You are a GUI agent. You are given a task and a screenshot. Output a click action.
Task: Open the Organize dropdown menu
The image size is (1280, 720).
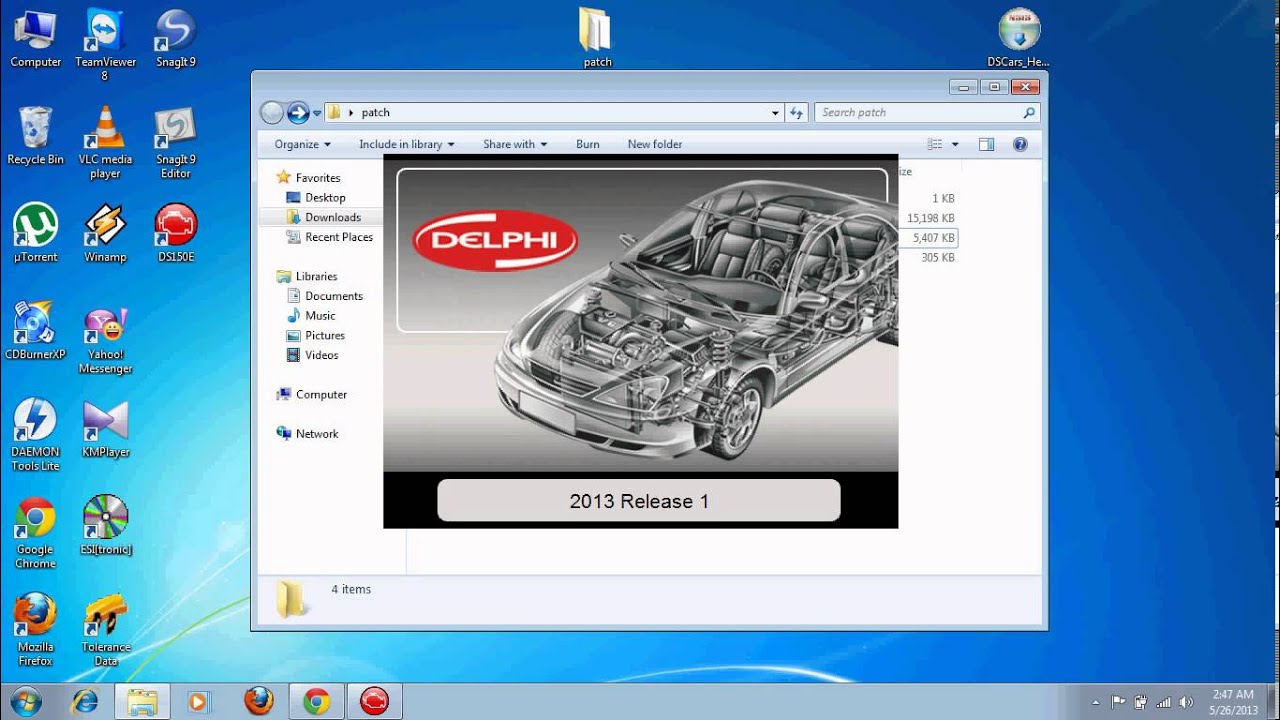[302, 144]
